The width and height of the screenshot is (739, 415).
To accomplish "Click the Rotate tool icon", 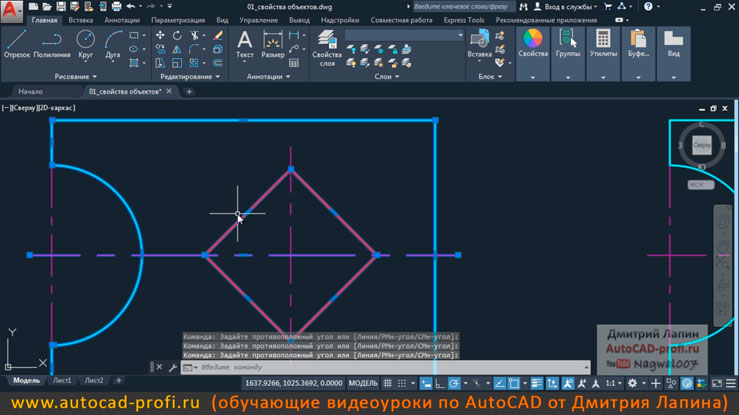I will pos(177,35).
